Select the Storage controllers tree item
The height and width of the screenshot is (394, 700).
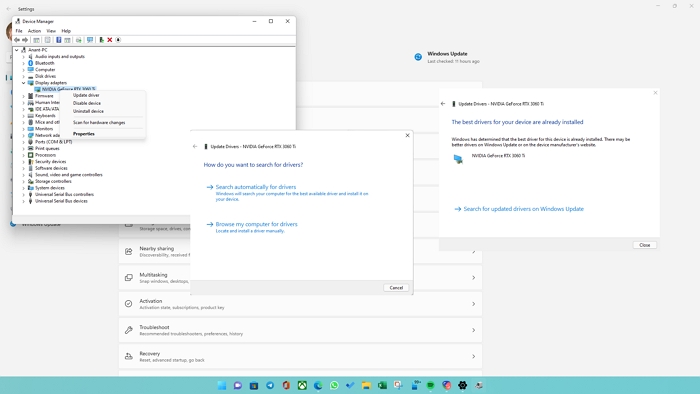pyautogui.click(x=53, y=181)
